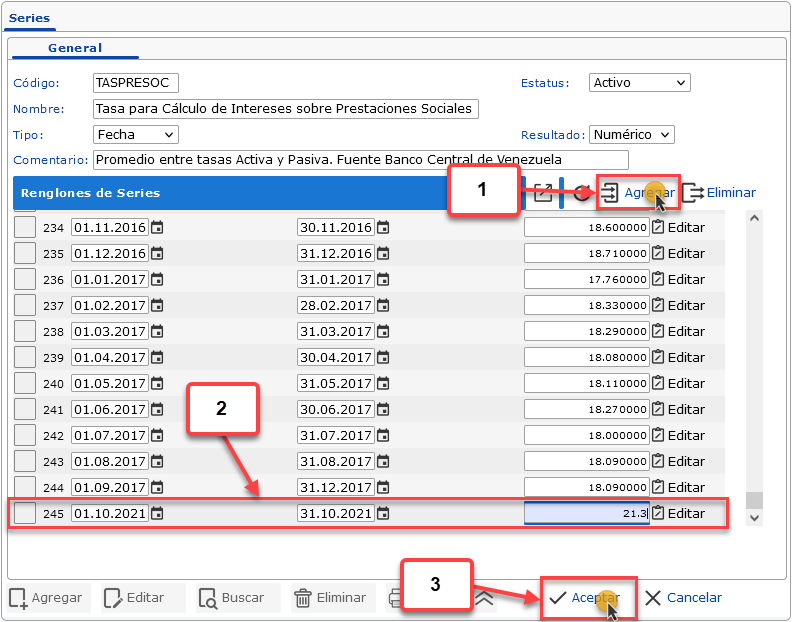The image size is (792, 622).
Task: Click the series list scrollbar thumb
Action: [755, 500]
